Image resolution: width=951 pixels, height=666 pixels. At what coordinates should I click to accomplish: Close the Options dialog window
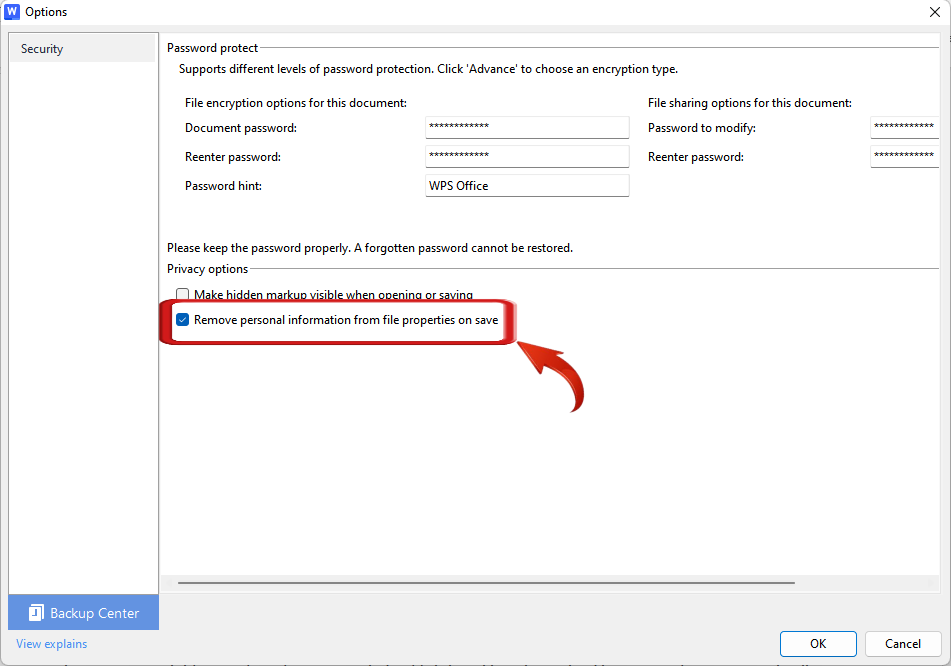point(935,12)
